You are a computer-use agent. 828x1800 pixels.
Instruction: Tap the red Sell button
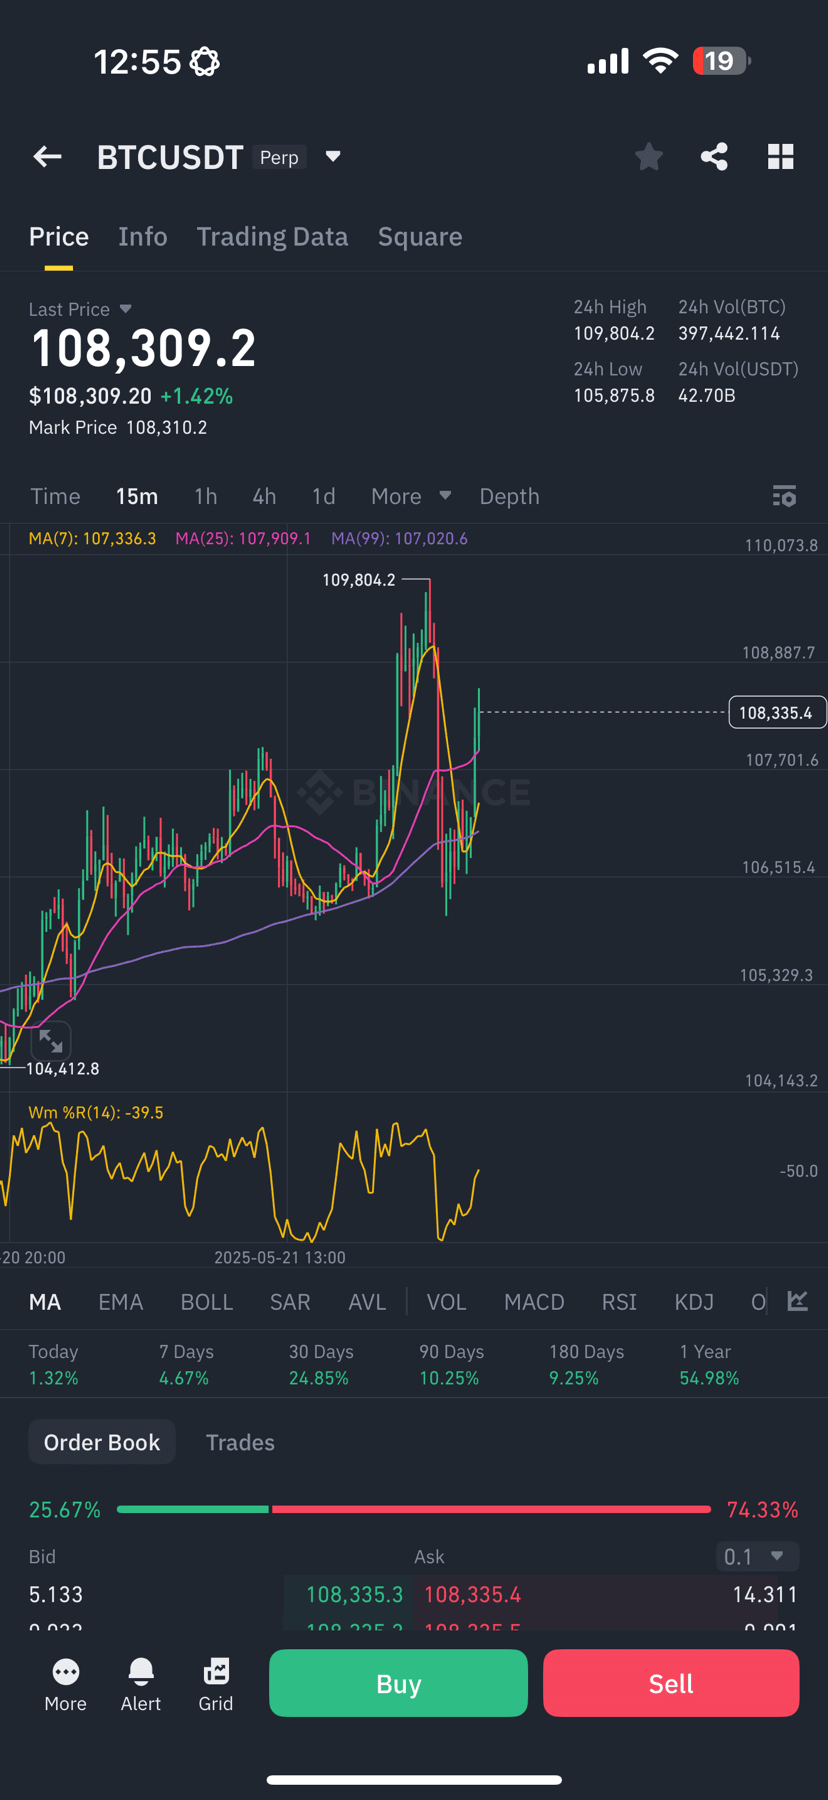[x=671, y=1683]
